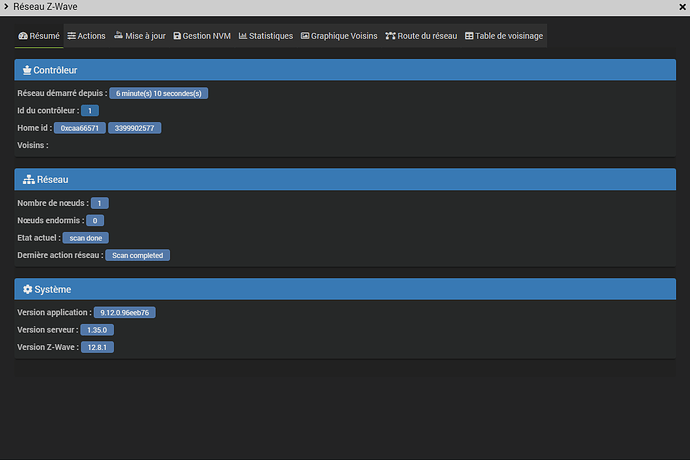Click the Système panel header
Image resolution: width=690 pixels, height=460 pixels.
[345, 289]
